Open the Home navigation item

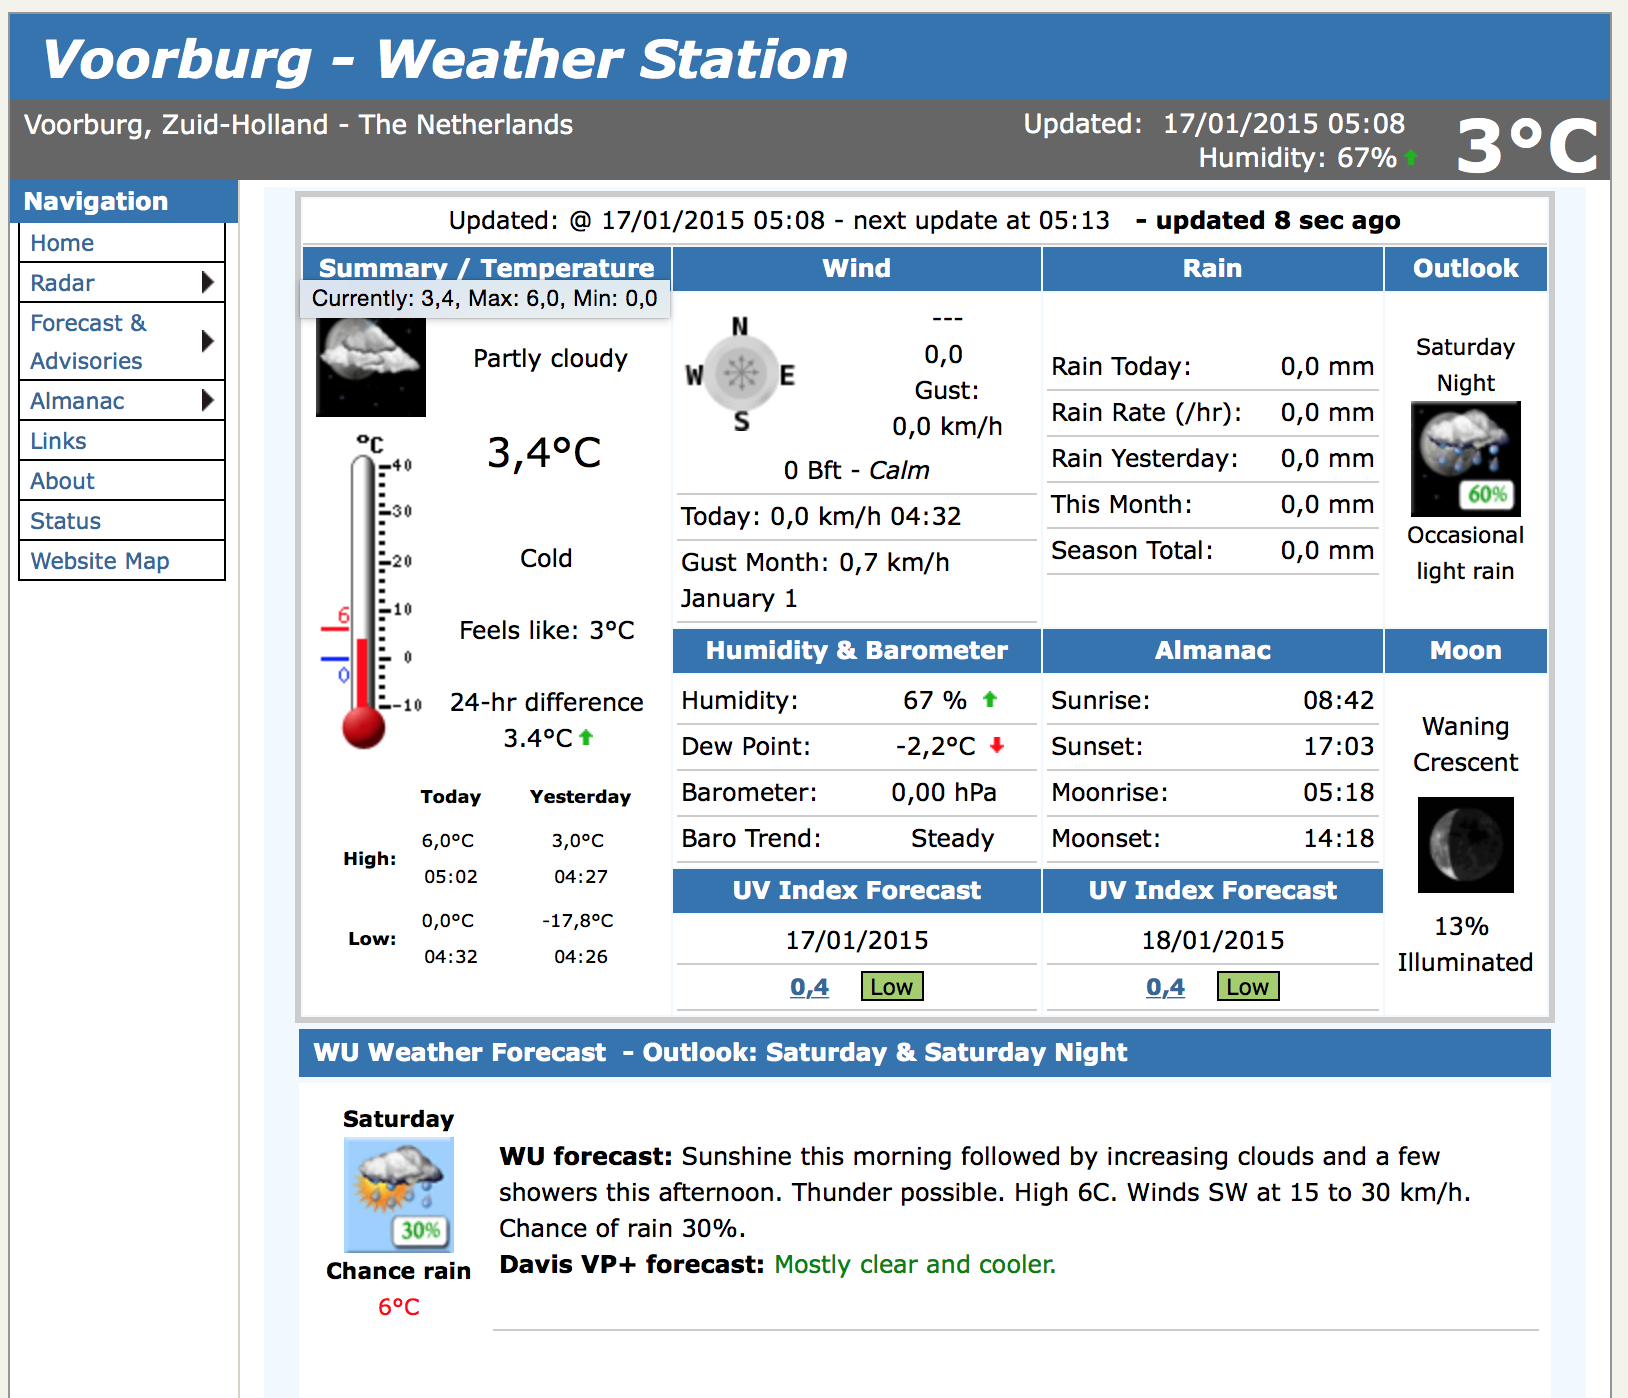pyautogui.click(x=62, y=243)
